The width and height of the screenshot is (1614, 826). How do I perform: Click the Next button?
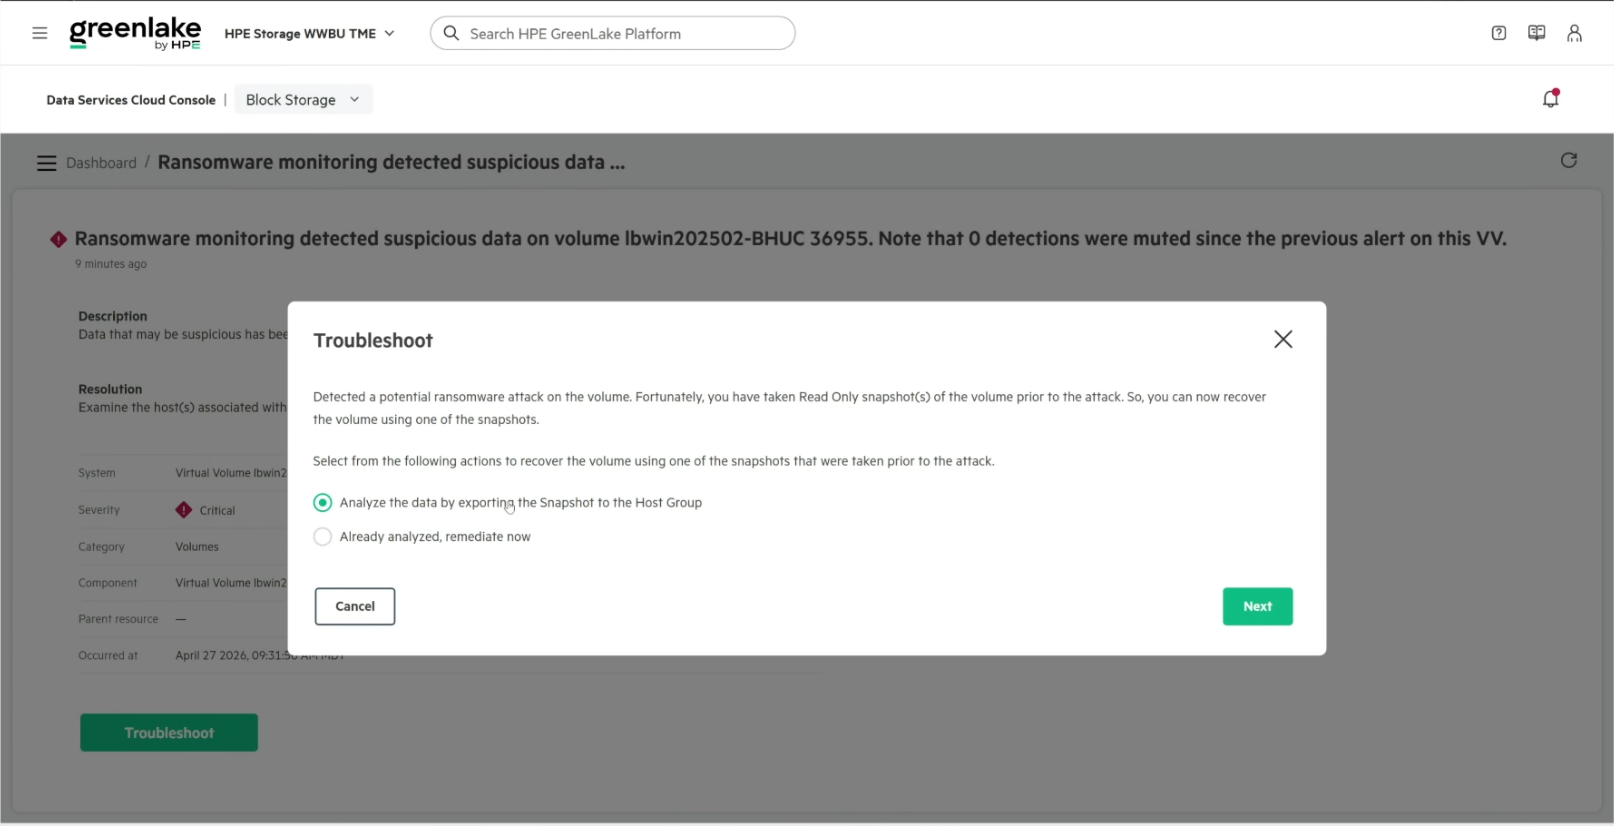(x=1257, y=606)
